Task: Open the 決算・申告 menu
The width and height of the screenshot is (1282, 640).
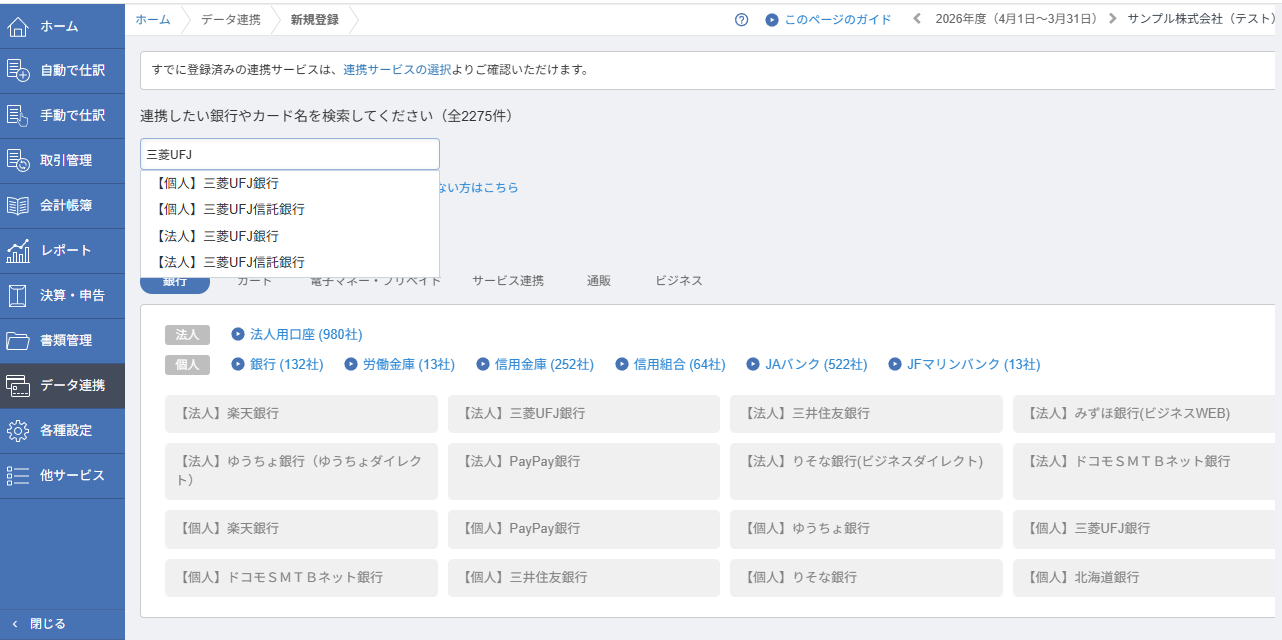Action: [62, 296]
